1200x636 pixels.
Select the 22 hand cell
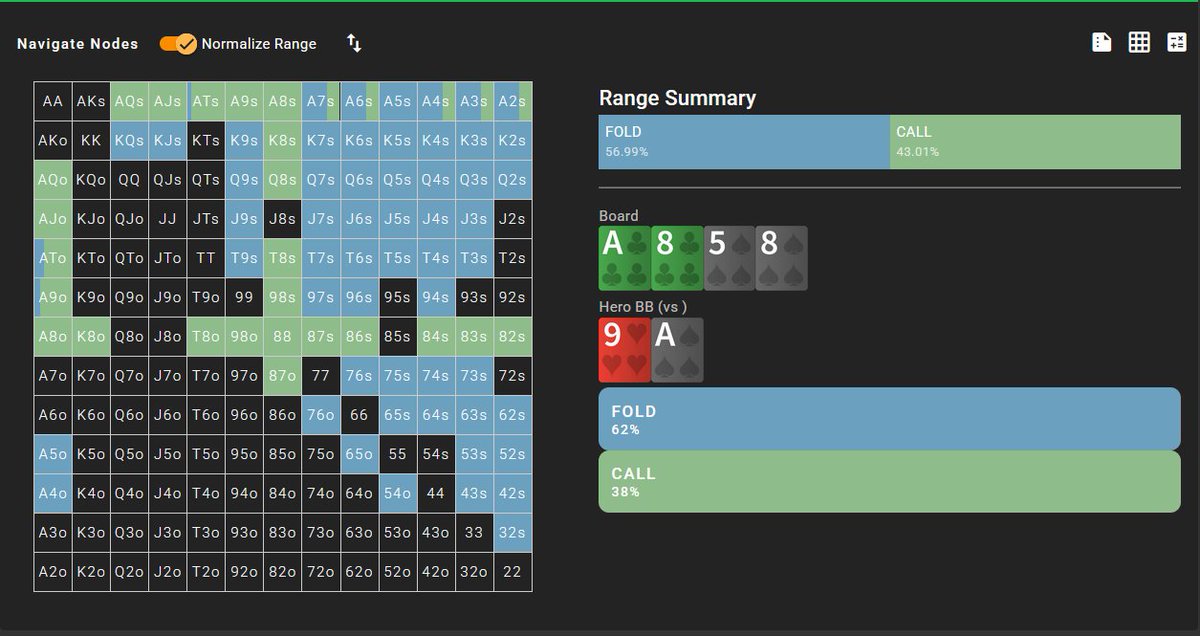pos(512,572)
